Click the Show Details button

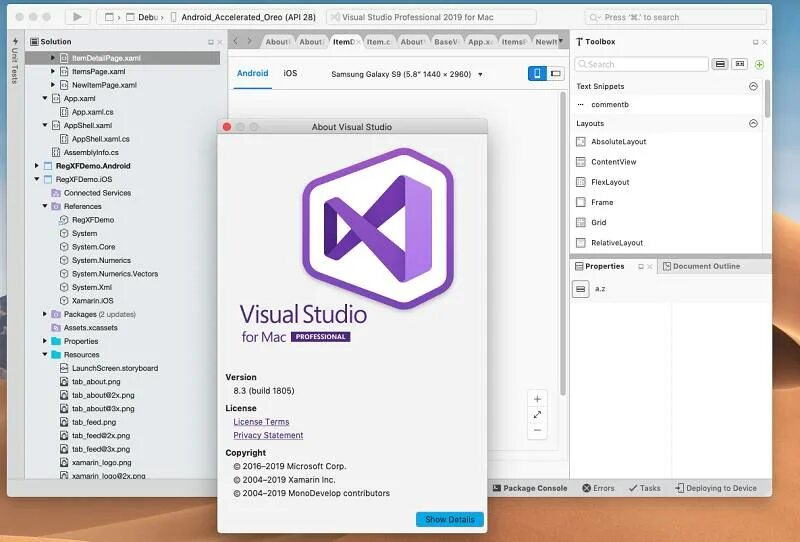pos(449,520)
